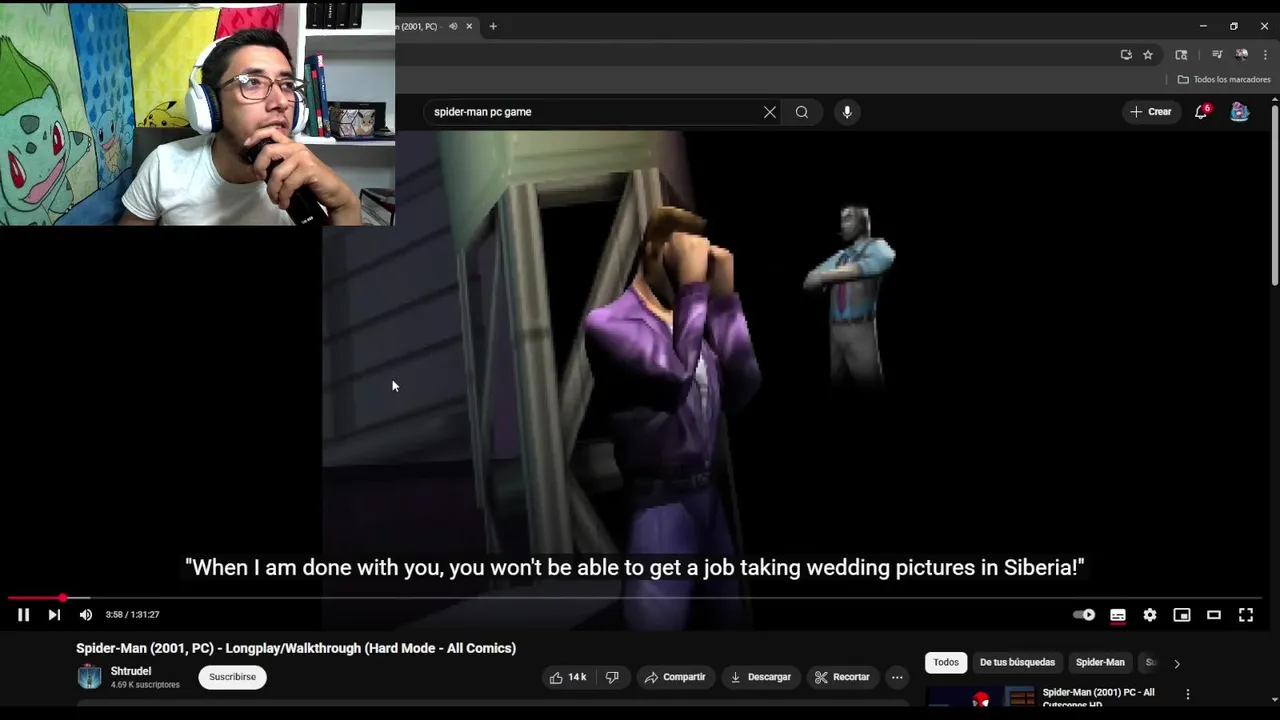
Task: Select the (2001, PC) browser tab
Action: tap(419, 26)
